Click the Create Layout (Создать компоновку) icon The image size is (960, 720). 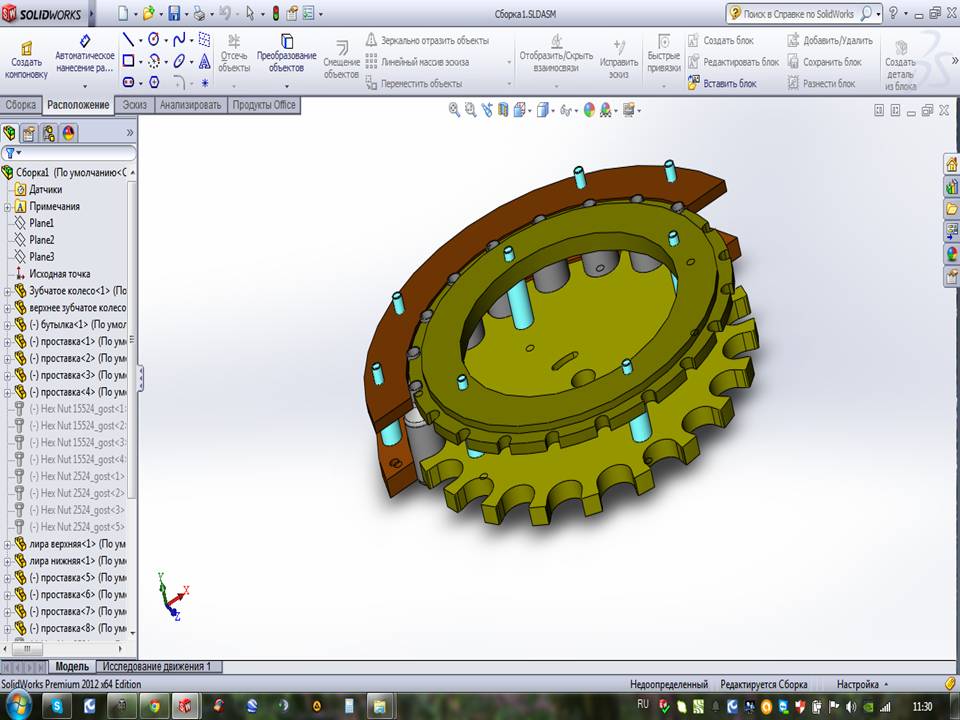(x=25, y=50)
